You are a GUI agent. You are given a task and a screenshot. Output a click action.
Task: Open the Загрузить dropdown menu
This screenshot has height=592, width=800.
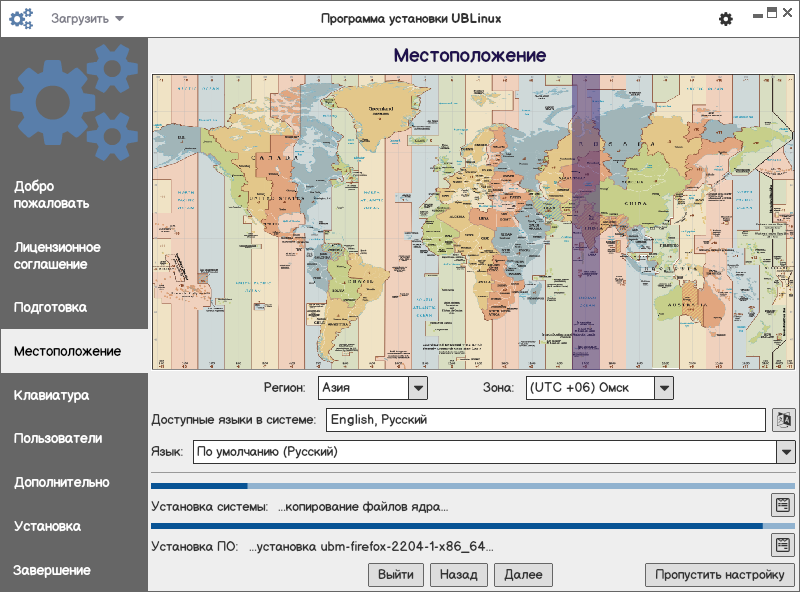(x=88, y=19)
